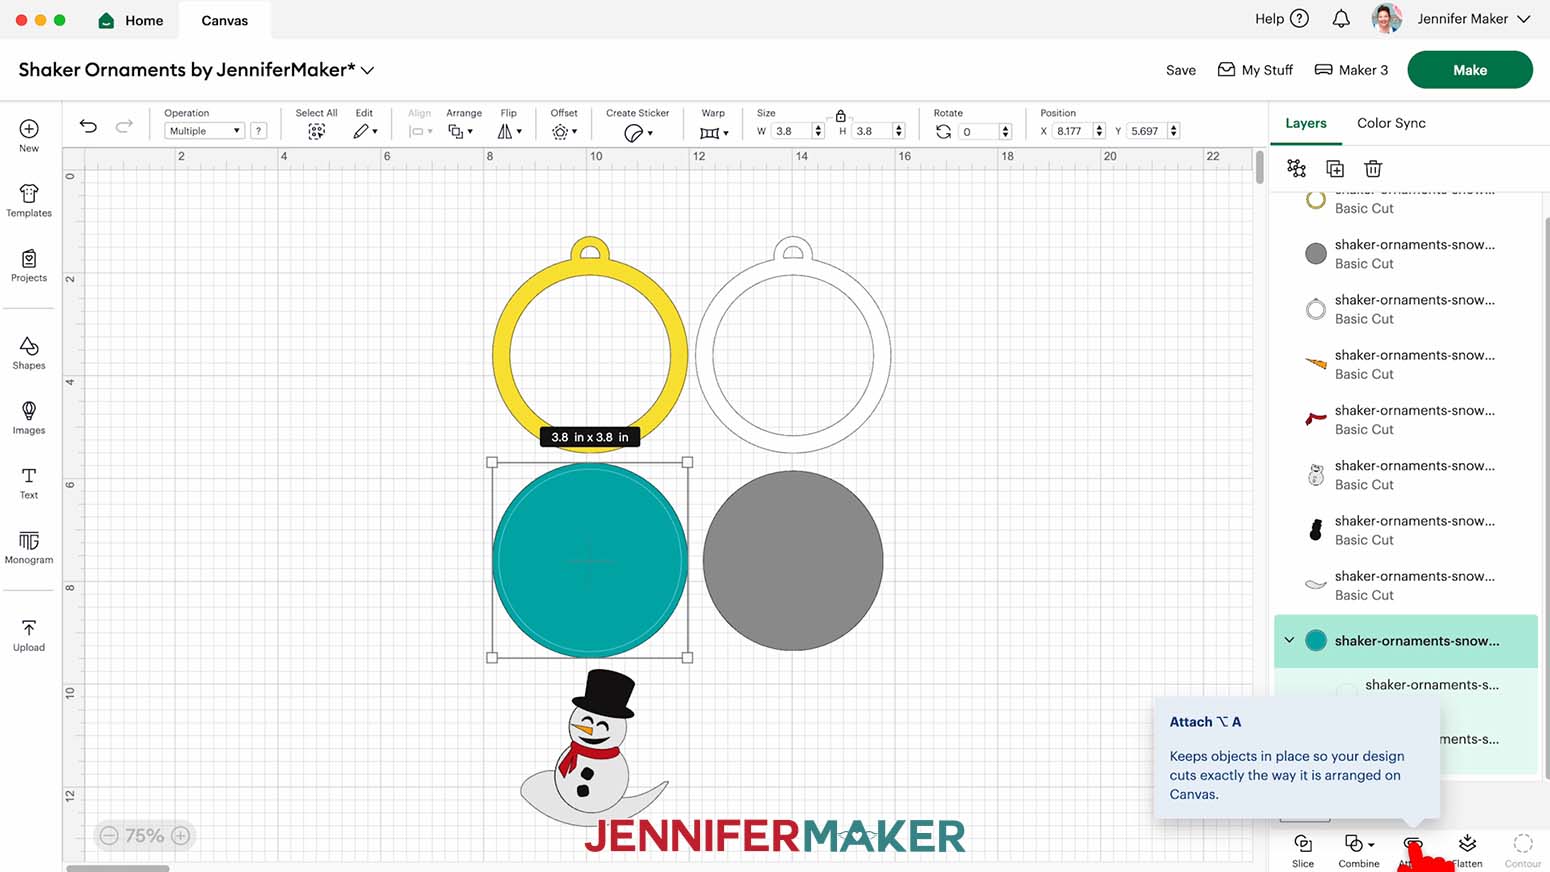The height and width of the screenshot is (872, 1550).
Task: Undo the last action
Action: coord(88,126)
